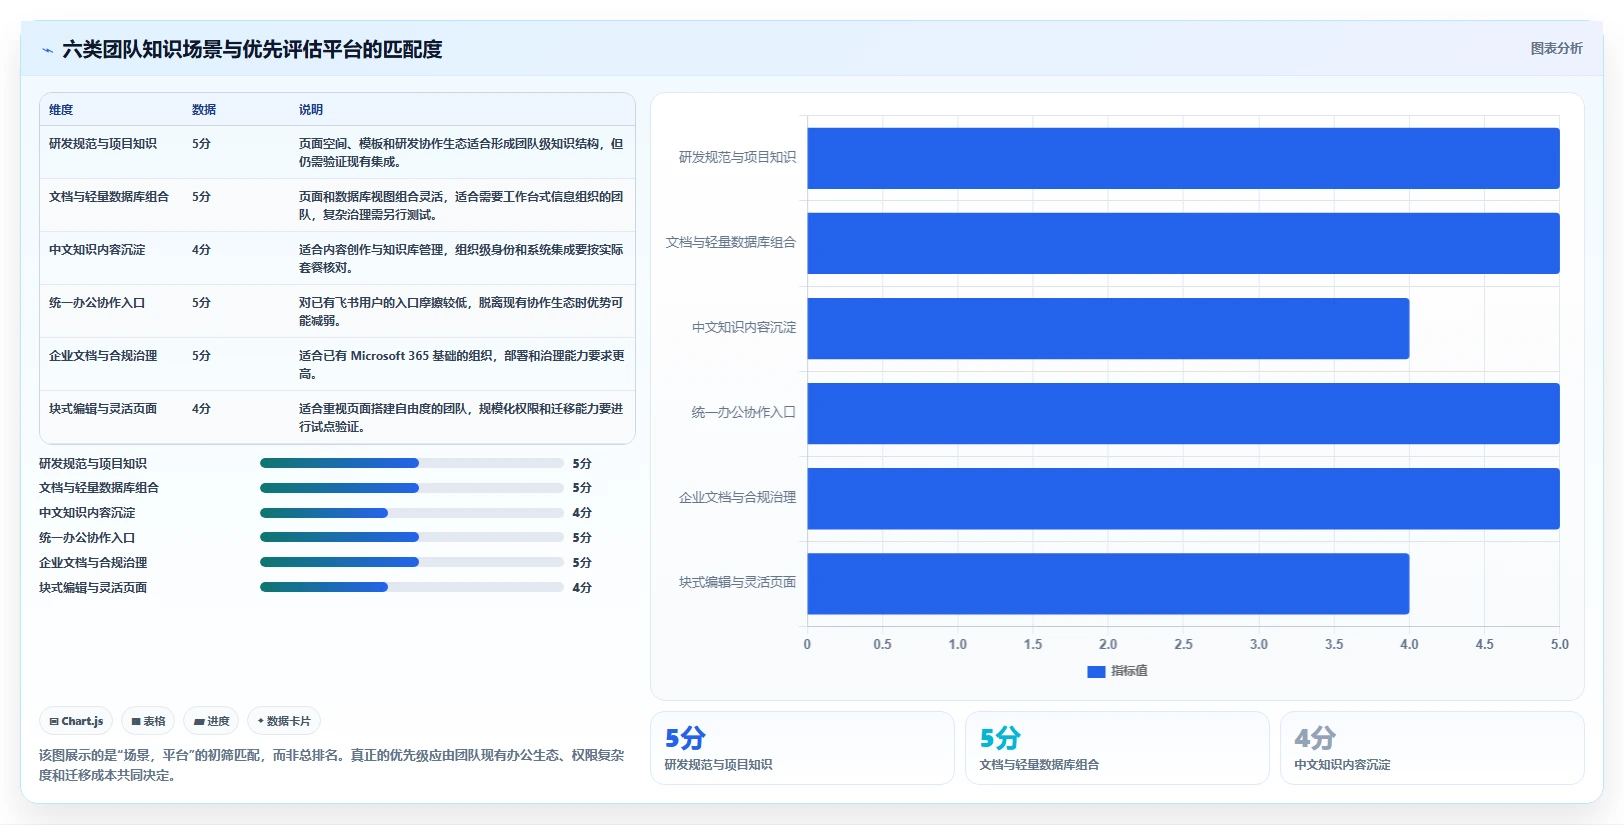1624x825 pixels.
Task: Click the description about 飞书用户的入口摩擦较低
Action: point(462,312)
